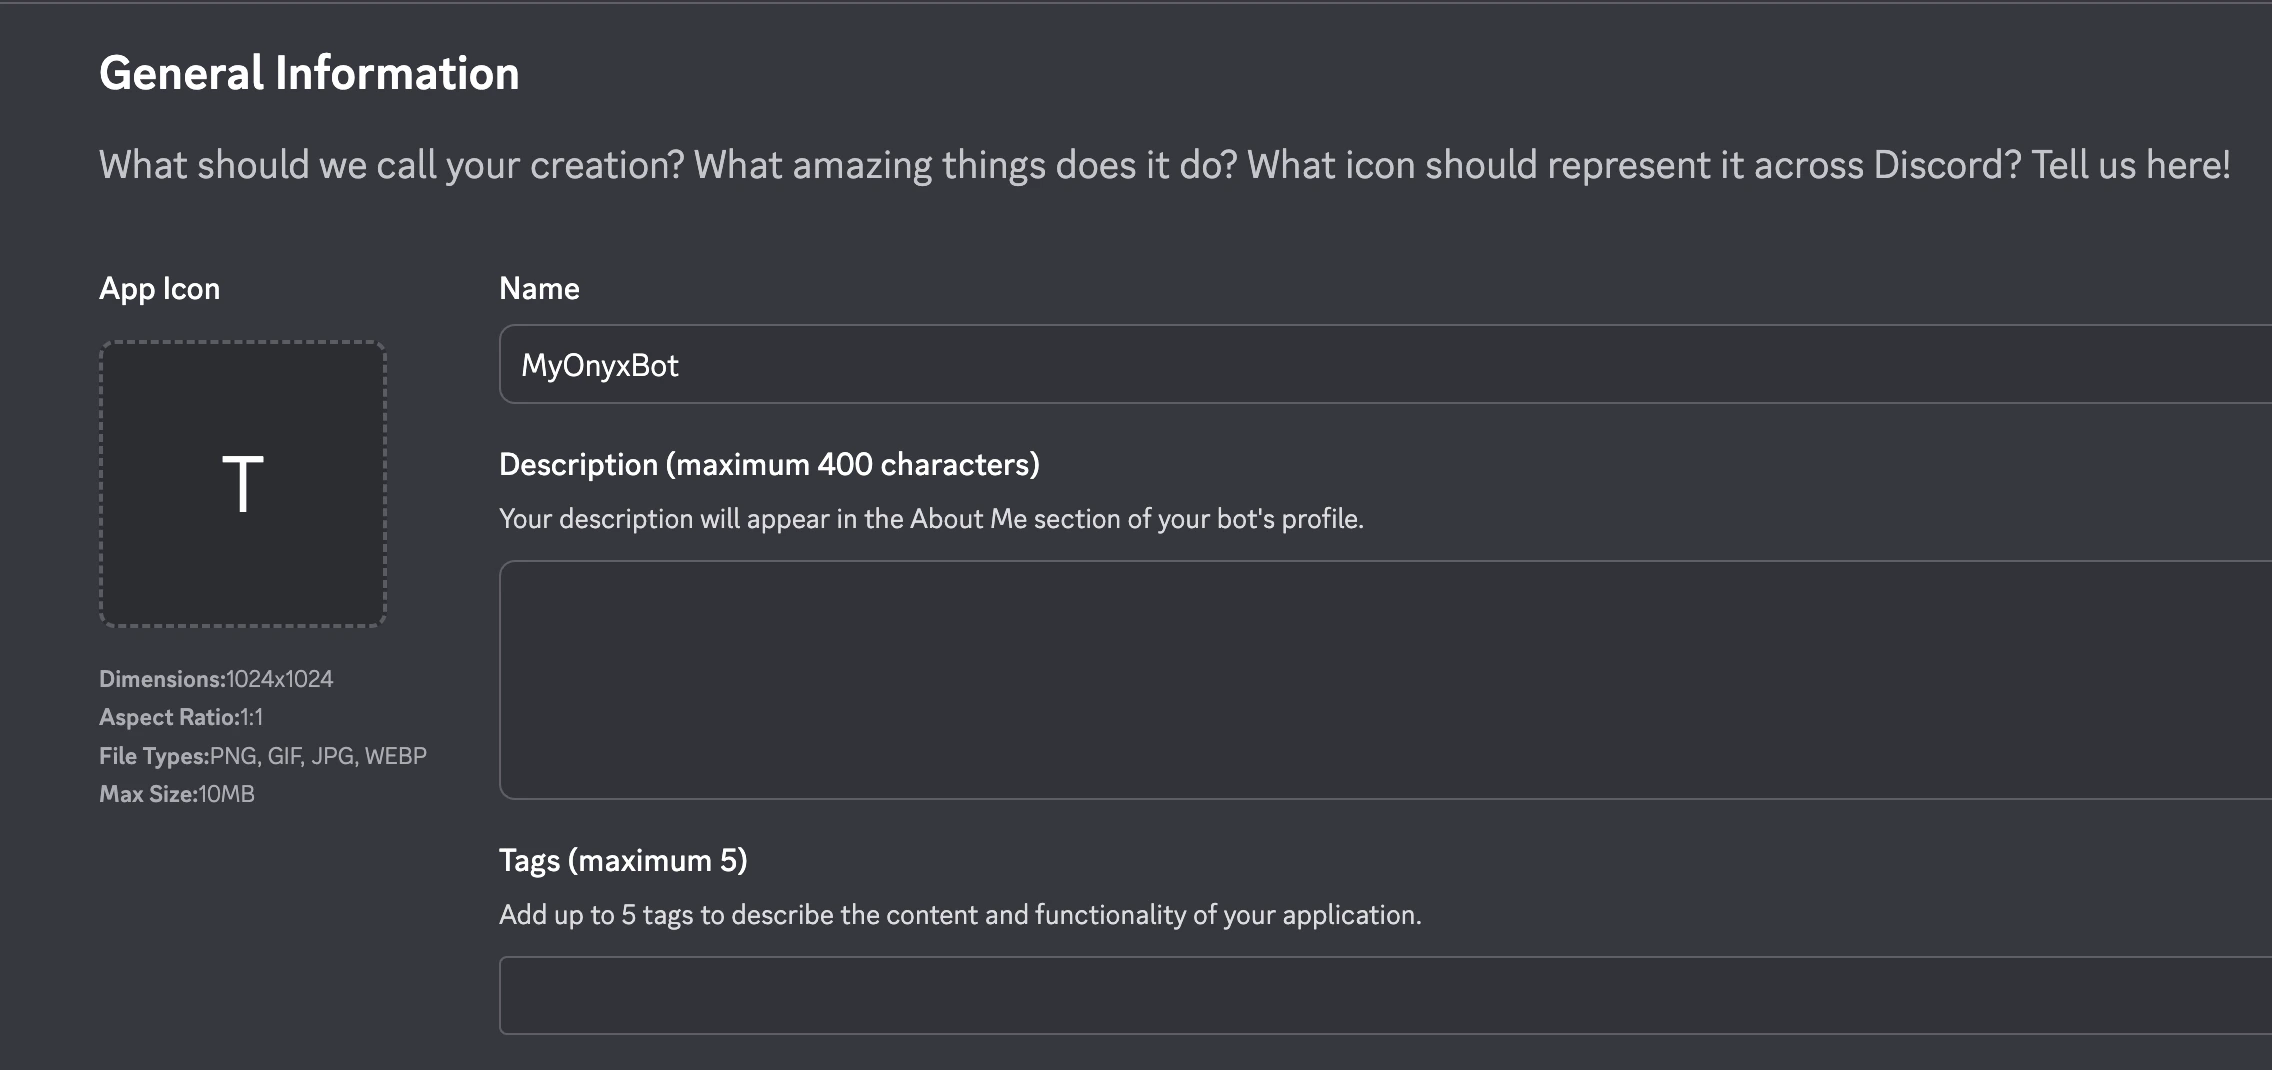
Task: Click the File Types PNG, GIF, JPG, WEBP text
Action: tap(263, 755)
